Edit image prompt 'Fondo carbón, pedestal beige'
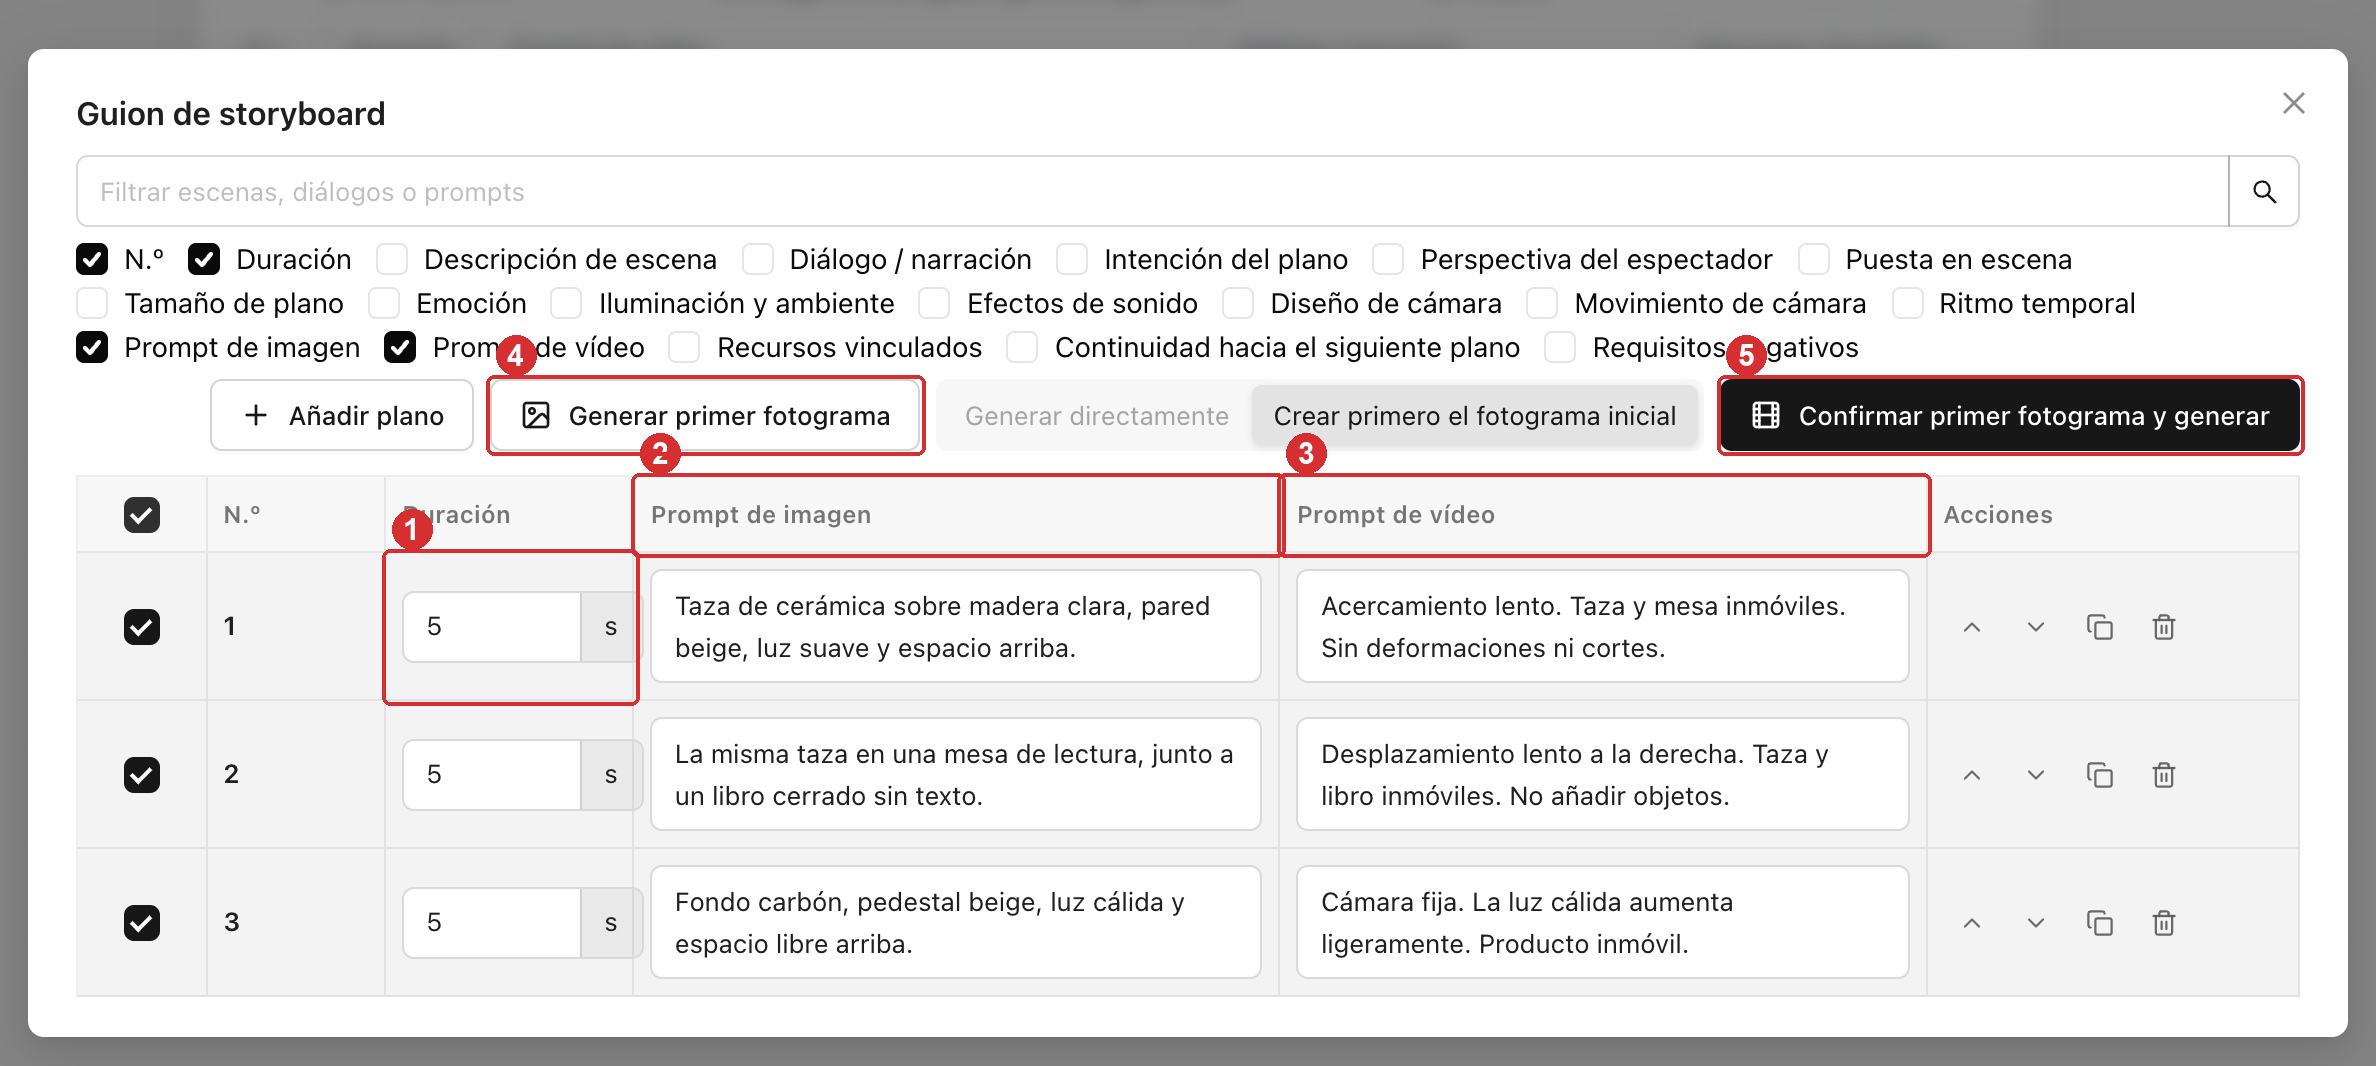This screenshot has width=2376, height=1066. tap(955, 923)
